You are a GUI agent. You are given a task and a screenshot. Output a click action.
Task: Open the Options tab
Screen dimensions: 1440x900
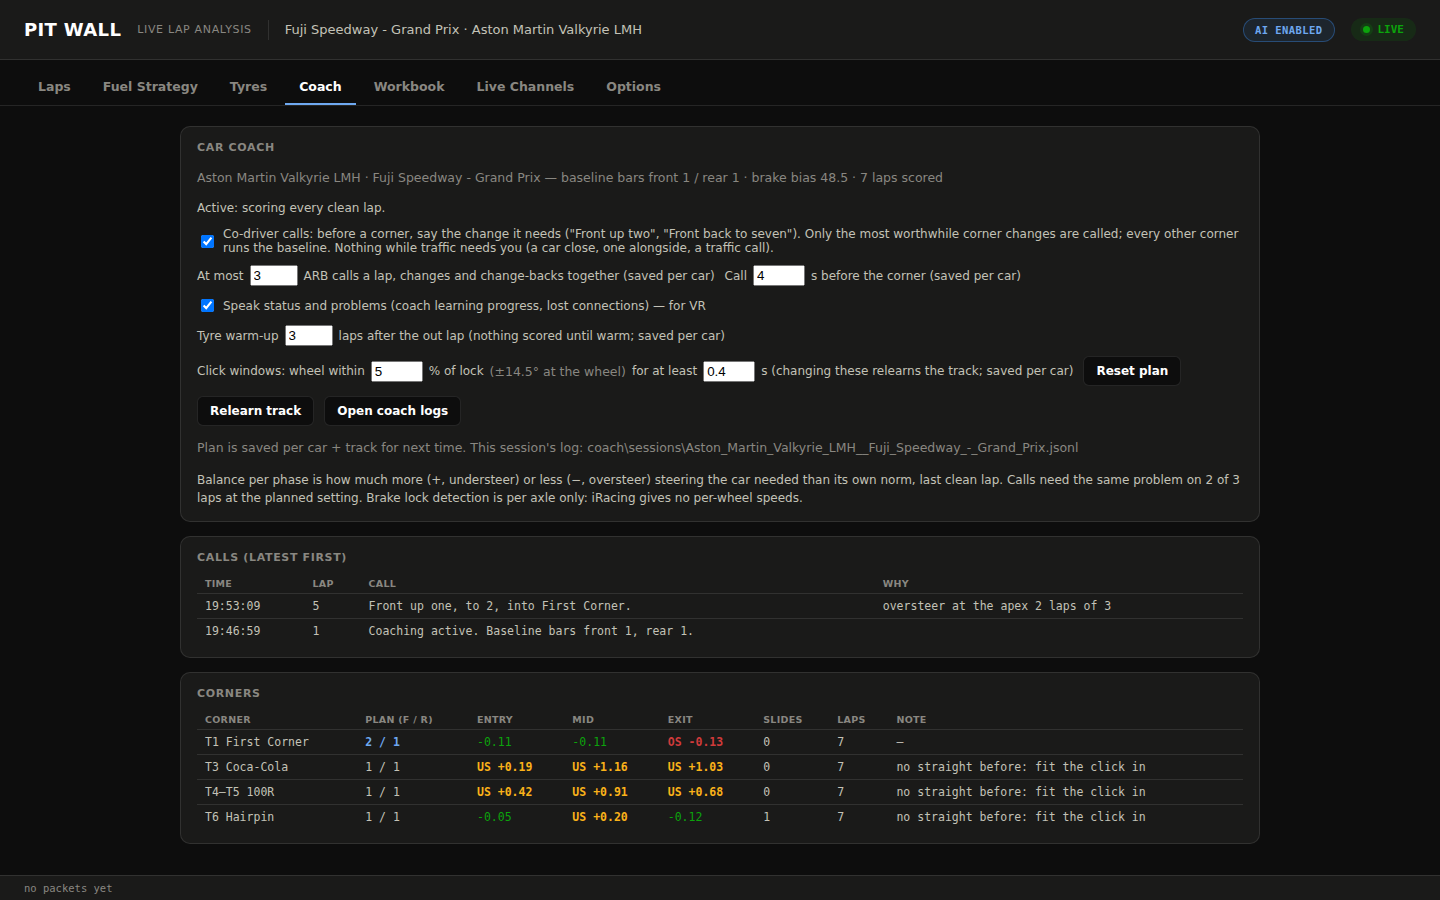[633, 87]
